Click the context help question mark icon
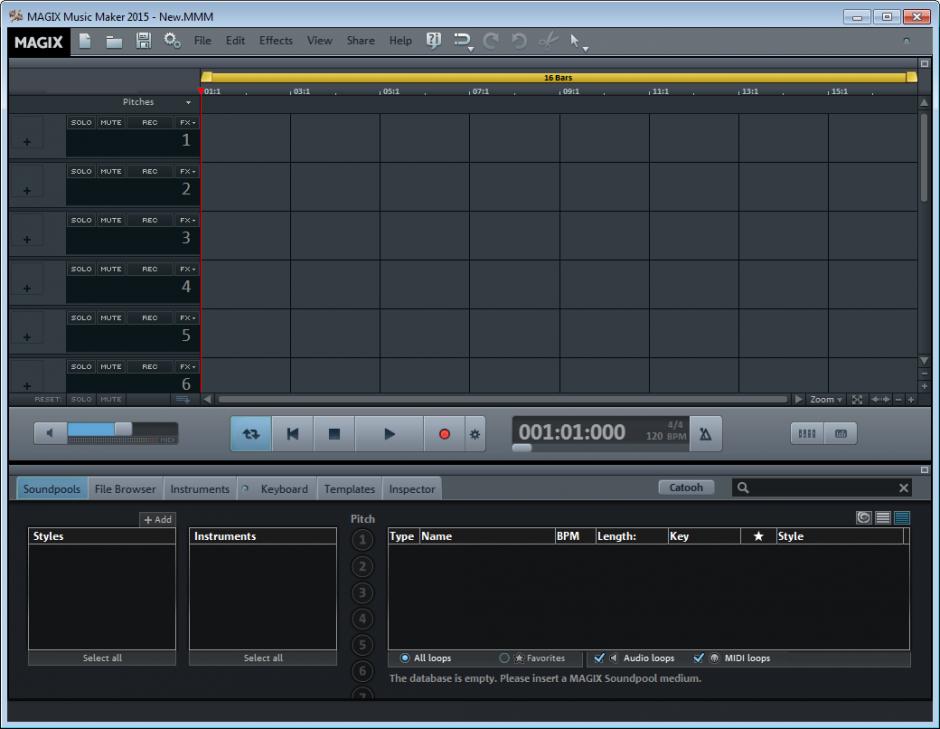 point(433,40)
